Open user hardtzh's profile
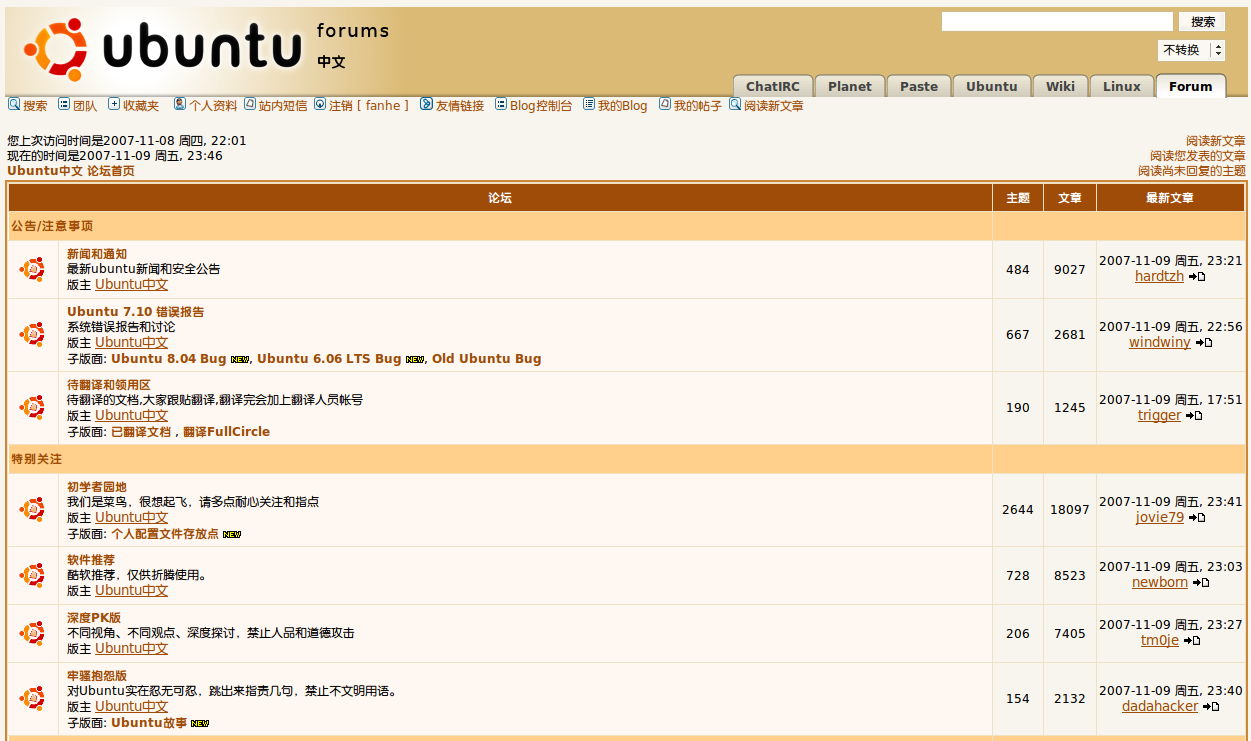The height and width of the screenshot is (741, 1251). tap(1159, 277)
